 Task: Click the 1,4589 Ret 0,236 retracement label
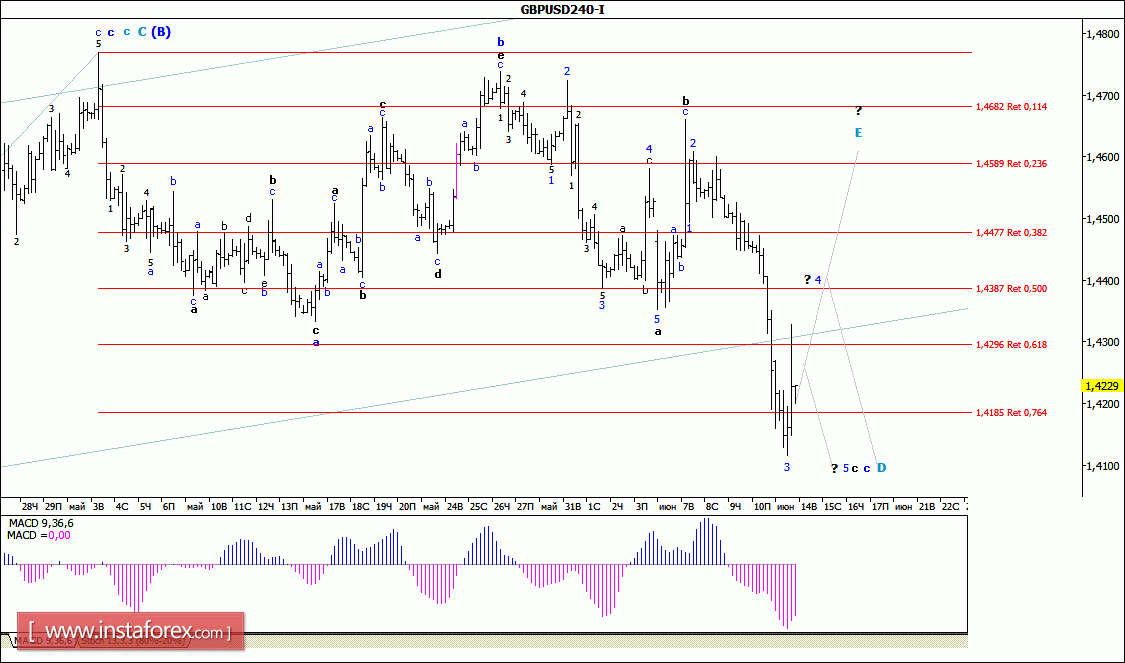[1010, 163]
